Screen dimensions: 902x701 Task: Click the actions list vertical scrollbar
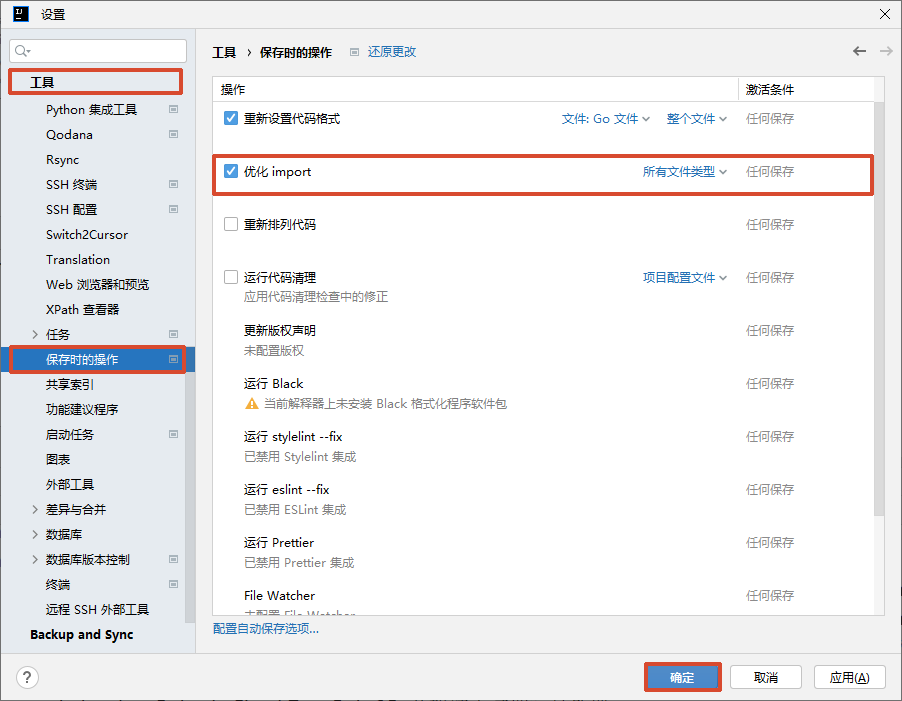coord(879,300)
